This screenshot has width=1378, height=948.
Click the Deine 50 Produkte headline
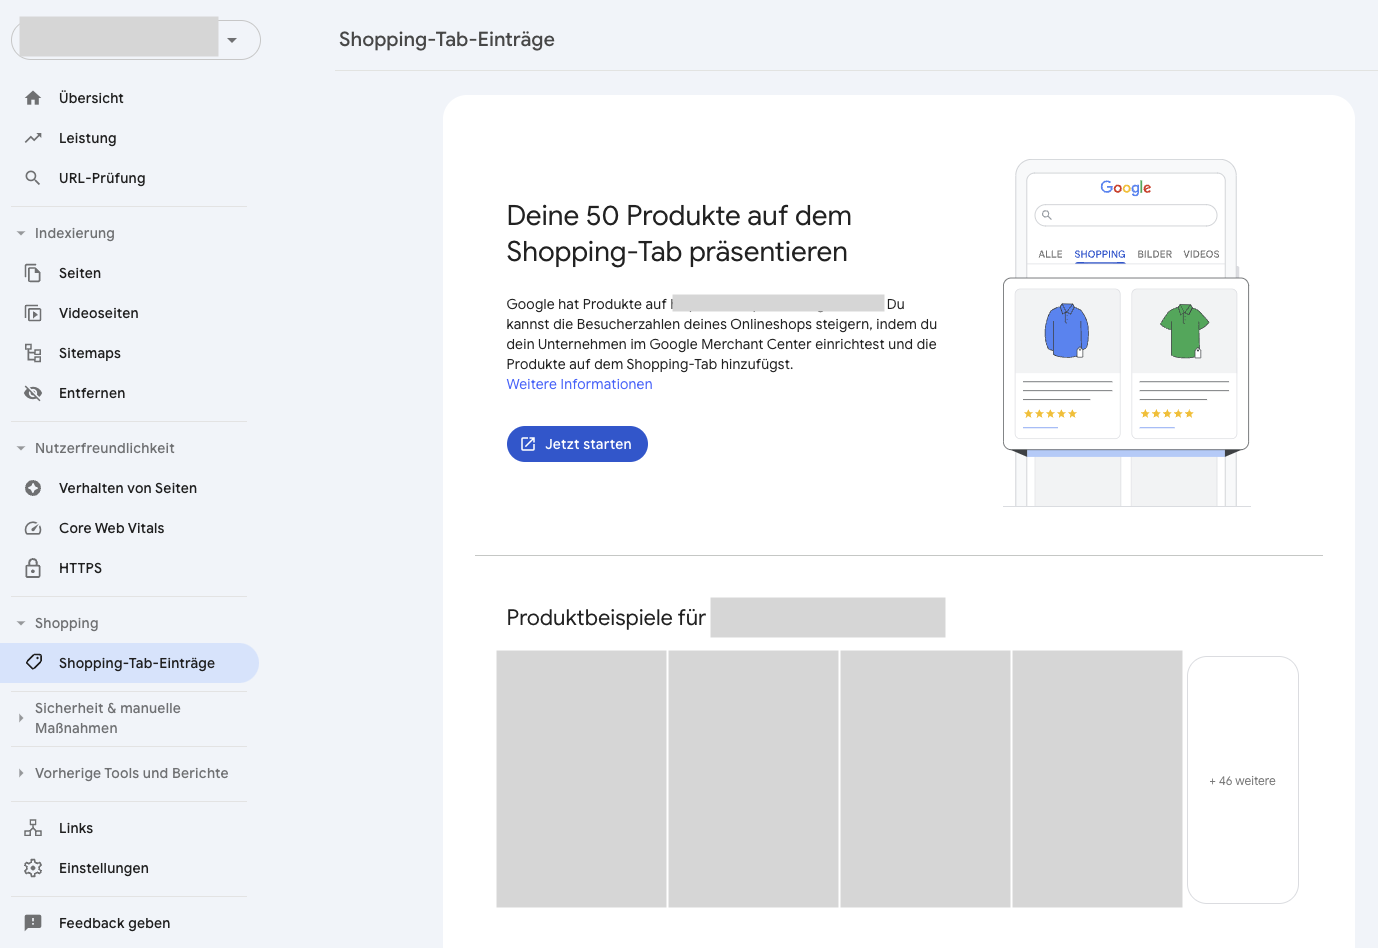(x=679, y=233)
